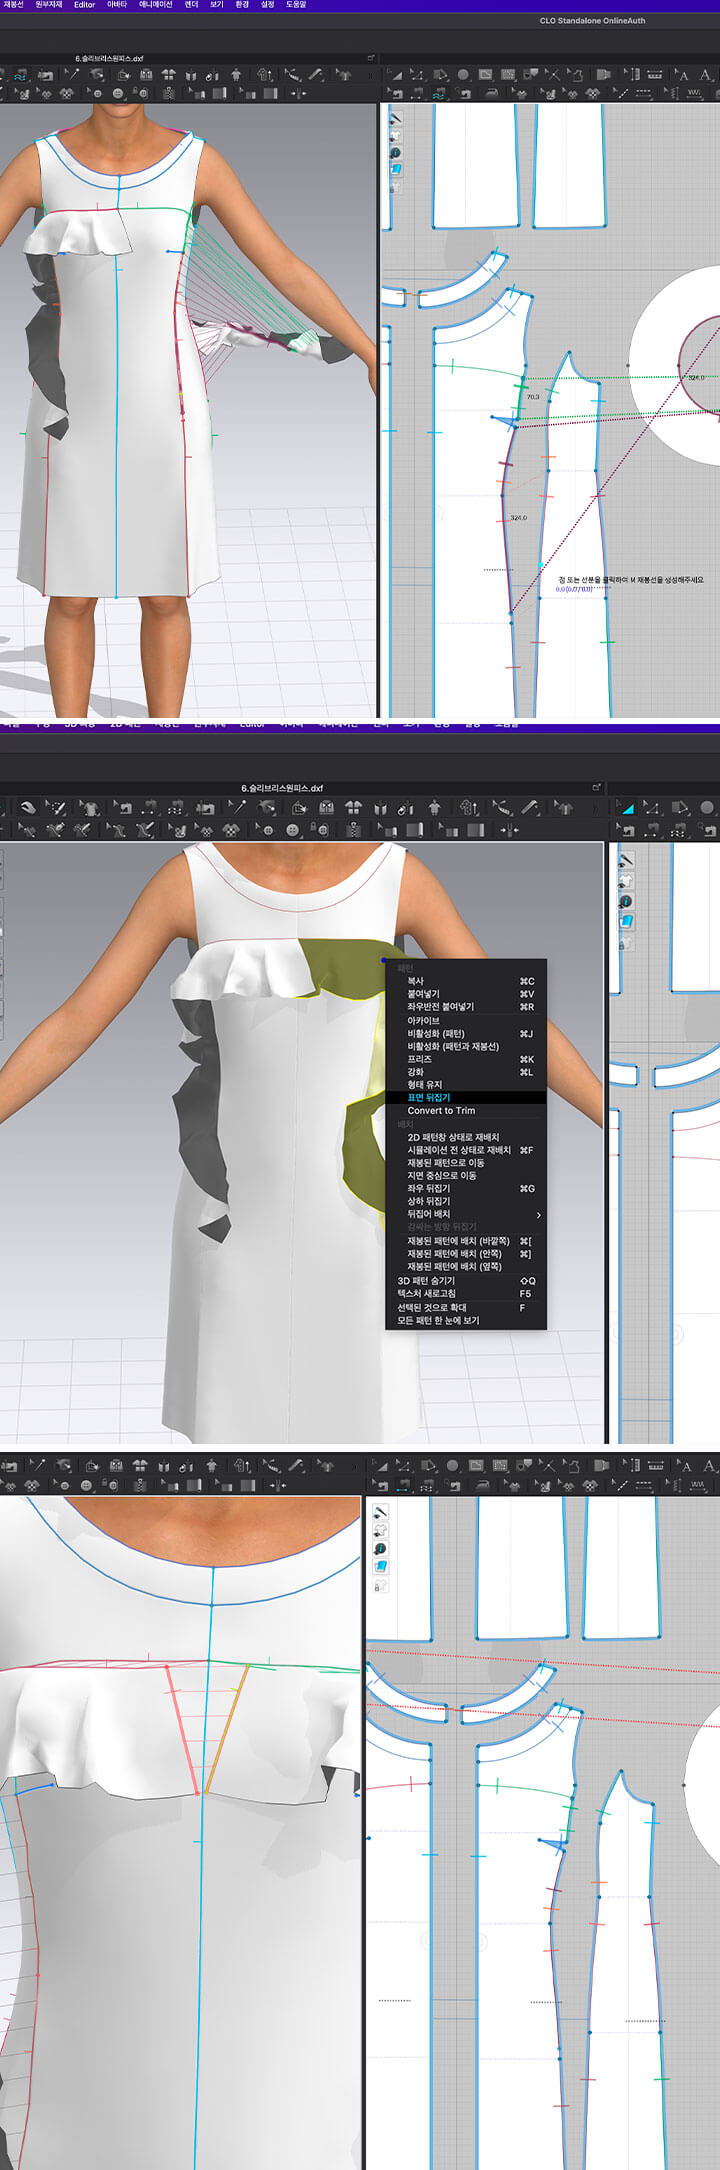Select the 6.슬리브리스원피스.dxf tab in the top window

(109, 59)
